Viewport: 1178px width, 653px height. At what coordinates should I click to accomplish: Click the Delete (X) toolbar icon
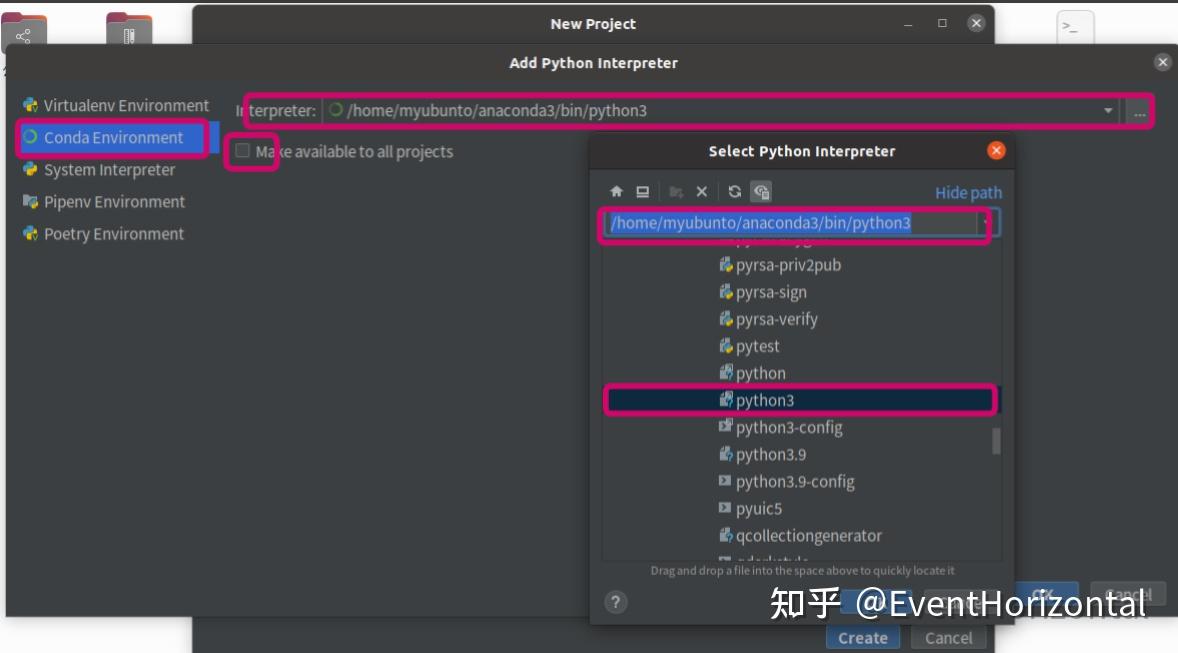coord(701,189)
